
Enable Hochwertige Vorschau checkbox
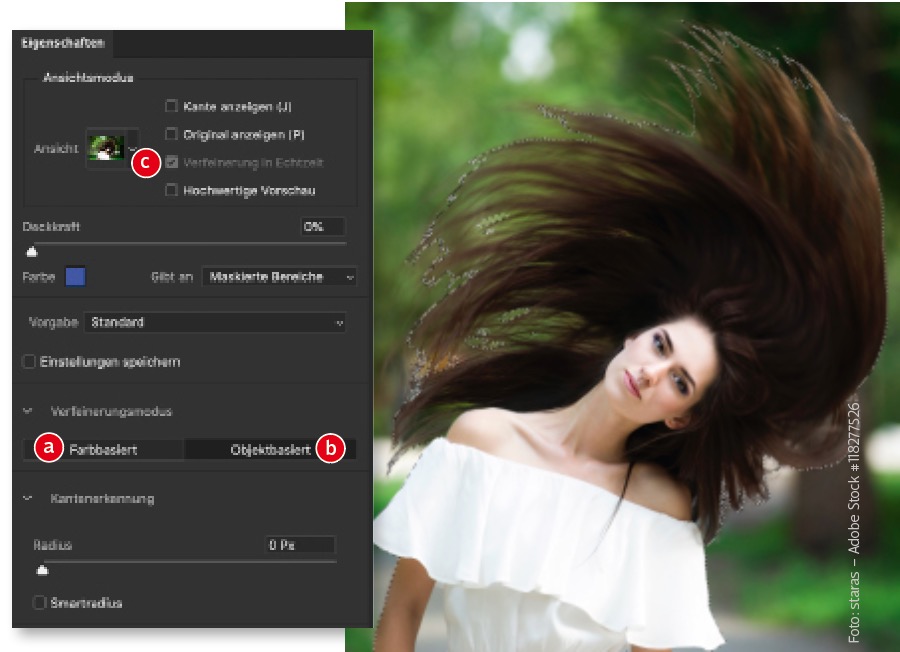(x=172, y=190)
